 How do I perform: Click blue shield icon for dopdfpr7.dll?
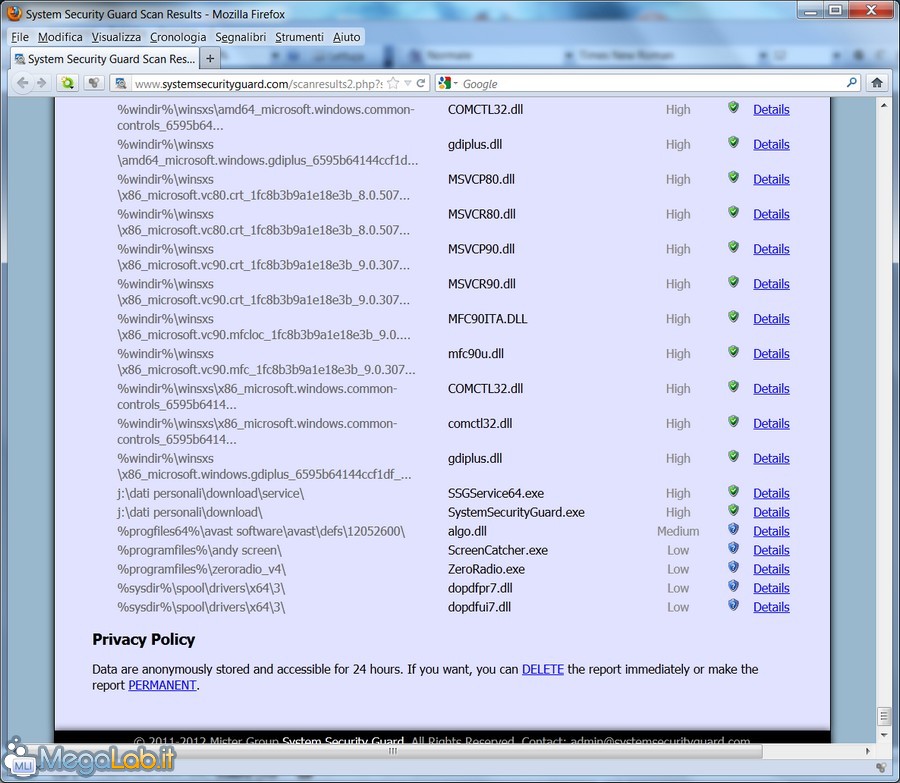733,586
